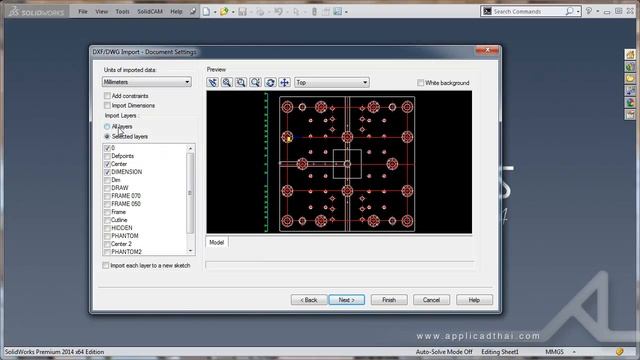Open Design Library tab in task pane
The width and height of the screenshot is (640, 360).
630,67
